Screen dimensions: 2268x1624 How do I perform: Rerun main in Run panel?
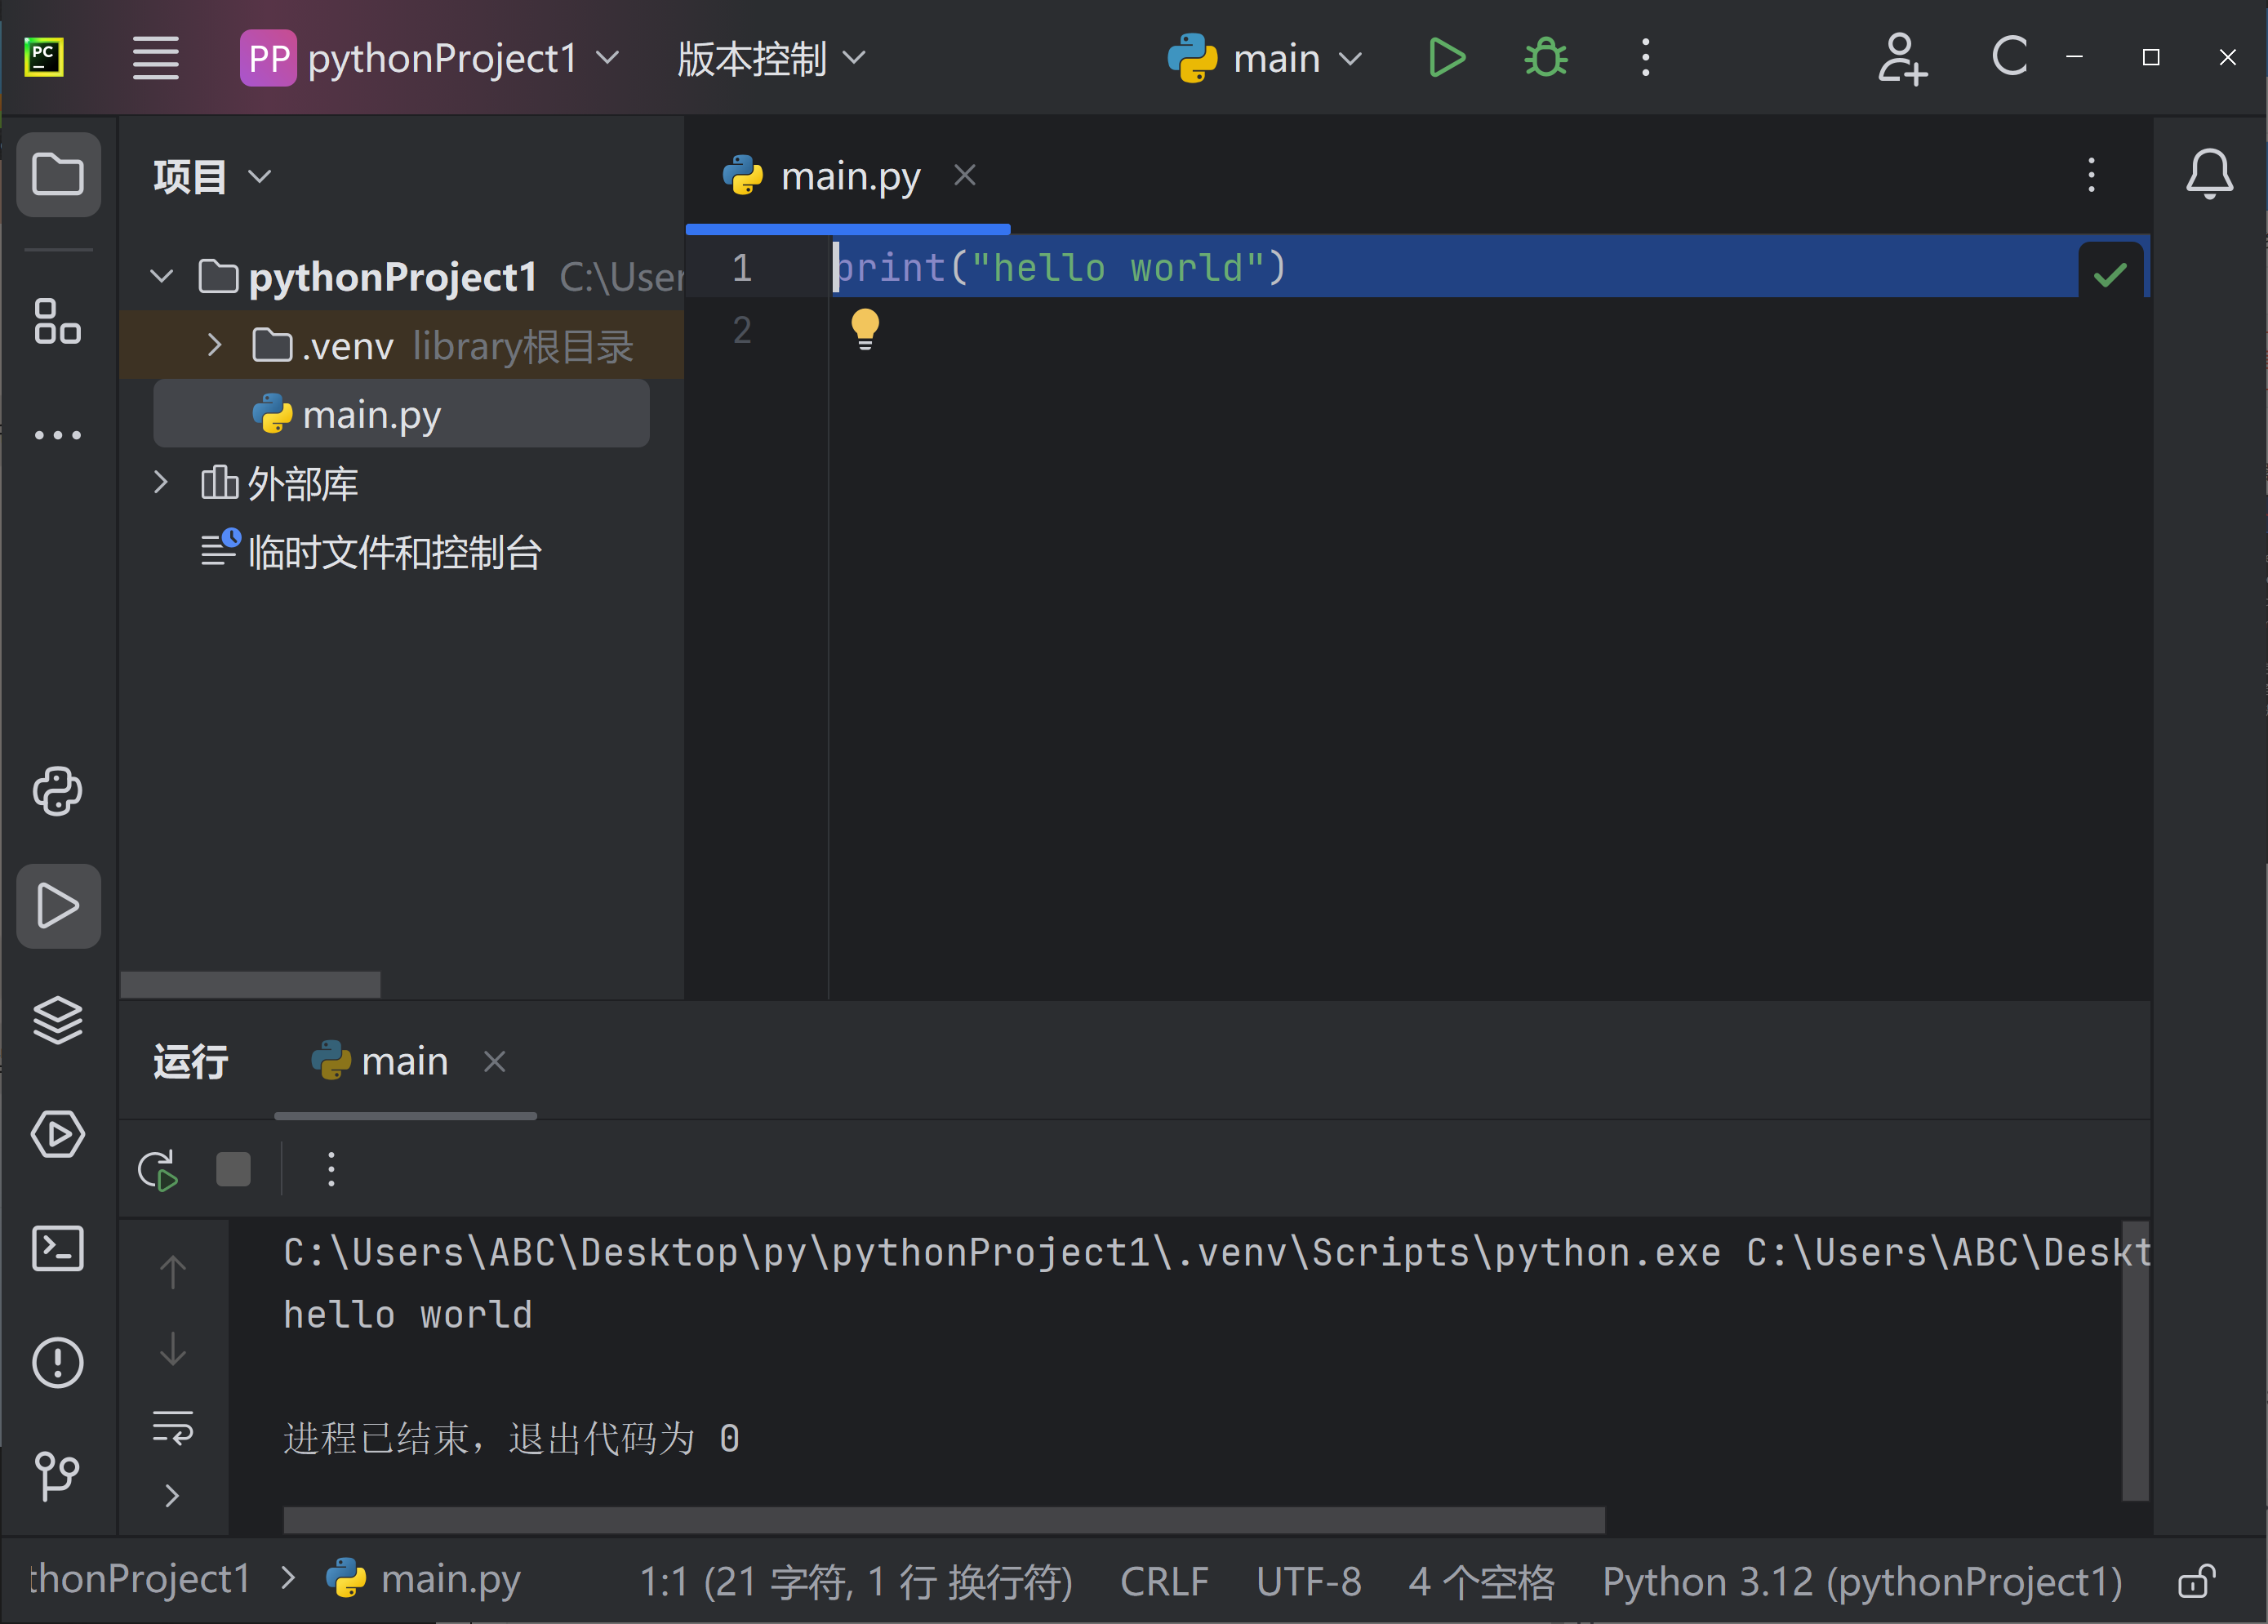[x=158, y=1169]
